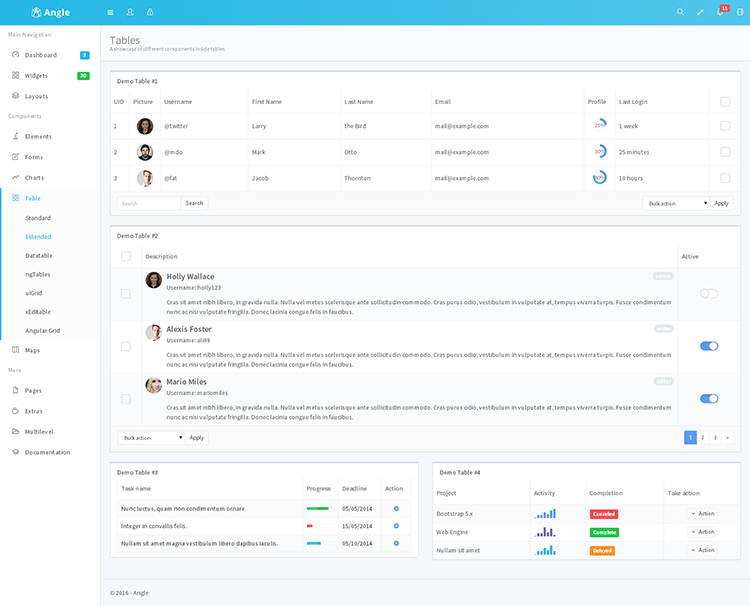Image resolution: width=750 pixels, height=606 pixels.
Task: Open Bulk action dropdown in Demo Table #1
Action: click(x=676, y=203)
